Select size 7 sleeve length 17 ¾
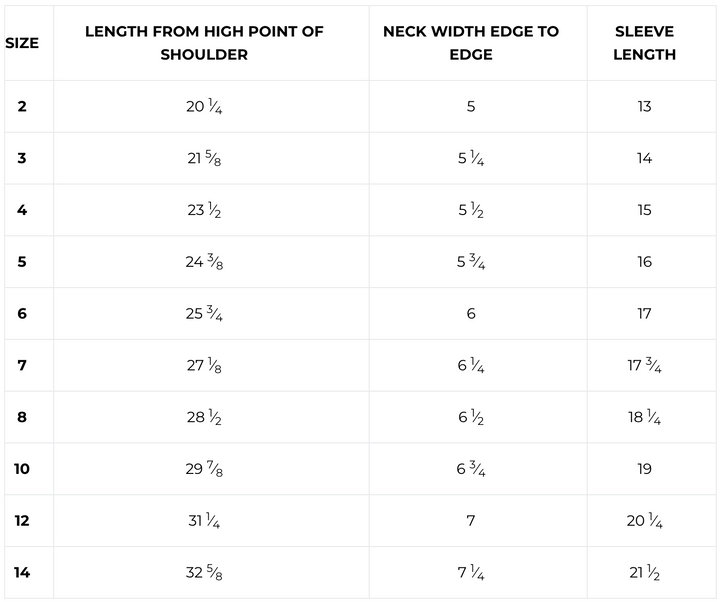The width and height of the screenshot is (720, 602). coord(644,366)
